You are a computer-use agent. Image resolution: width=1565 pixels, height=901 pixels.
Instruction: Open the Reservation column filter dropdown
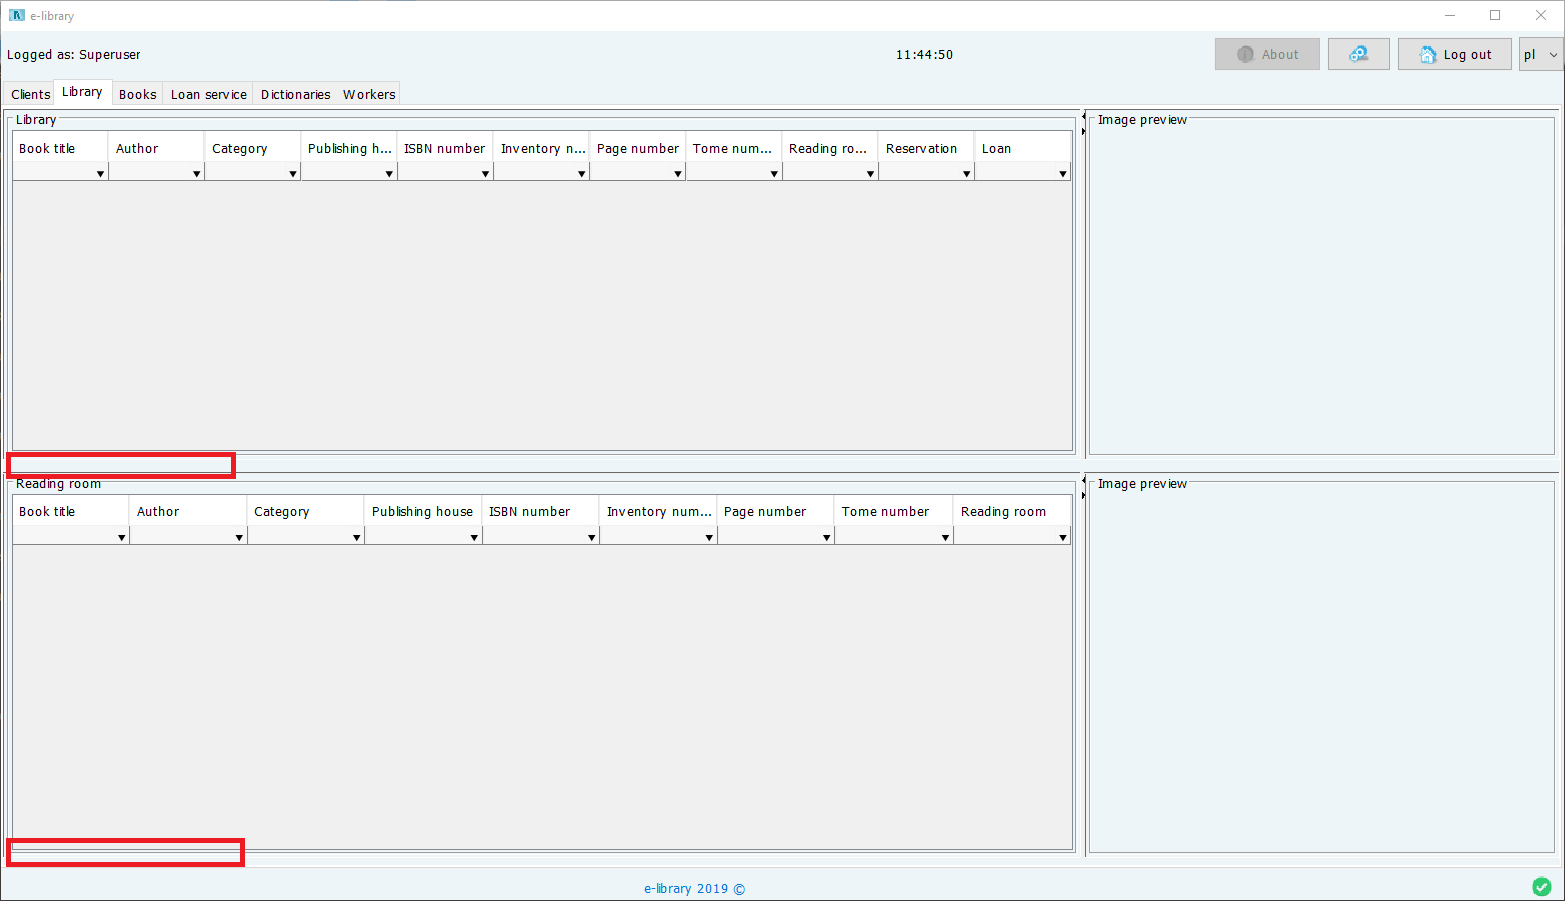(x=966, y=172)
